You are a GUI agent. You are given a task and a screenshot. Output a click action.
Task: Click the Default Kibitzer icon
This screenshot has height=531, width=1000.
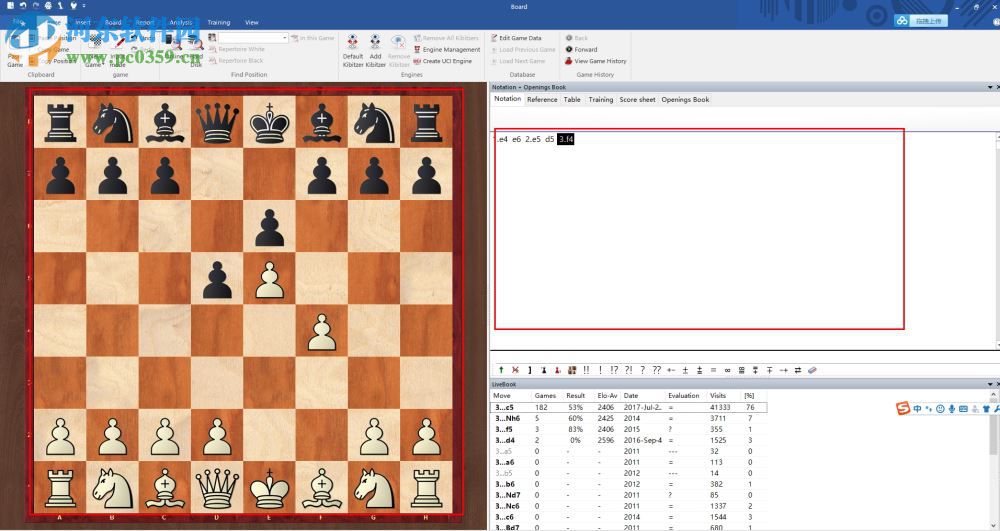click(352, 43)
